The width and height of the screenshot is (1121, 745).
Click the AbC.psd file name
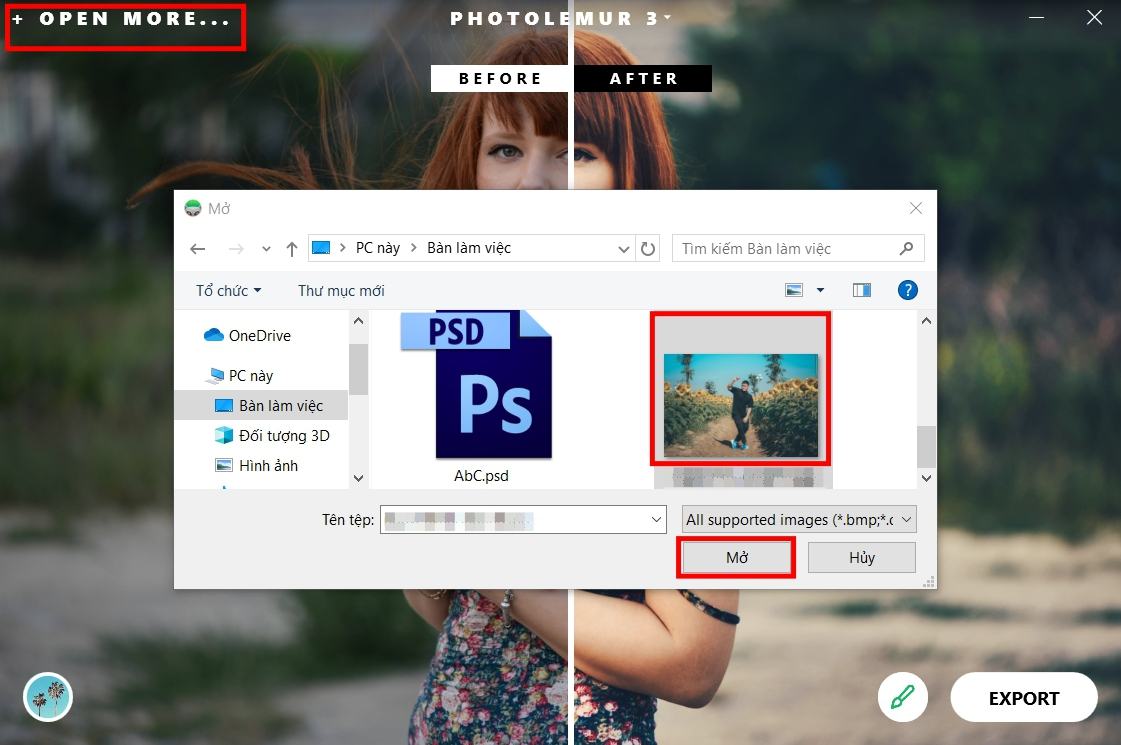[481, 476]
